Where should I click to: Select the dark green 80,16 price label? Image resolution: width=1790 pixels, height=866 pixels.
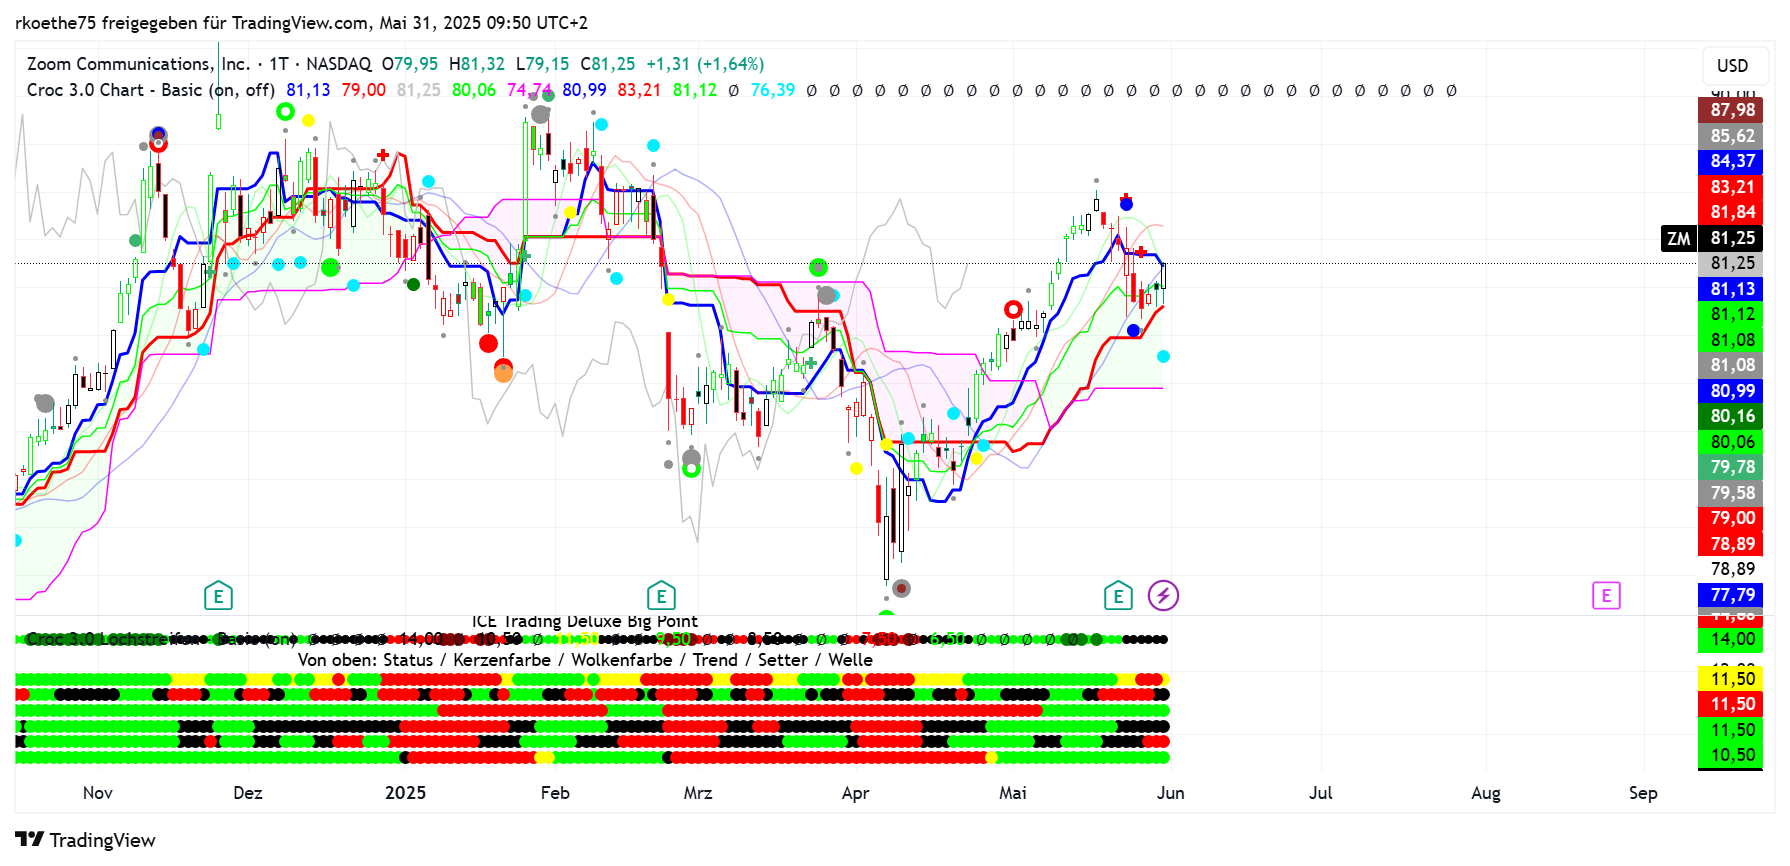[1731, 416]
